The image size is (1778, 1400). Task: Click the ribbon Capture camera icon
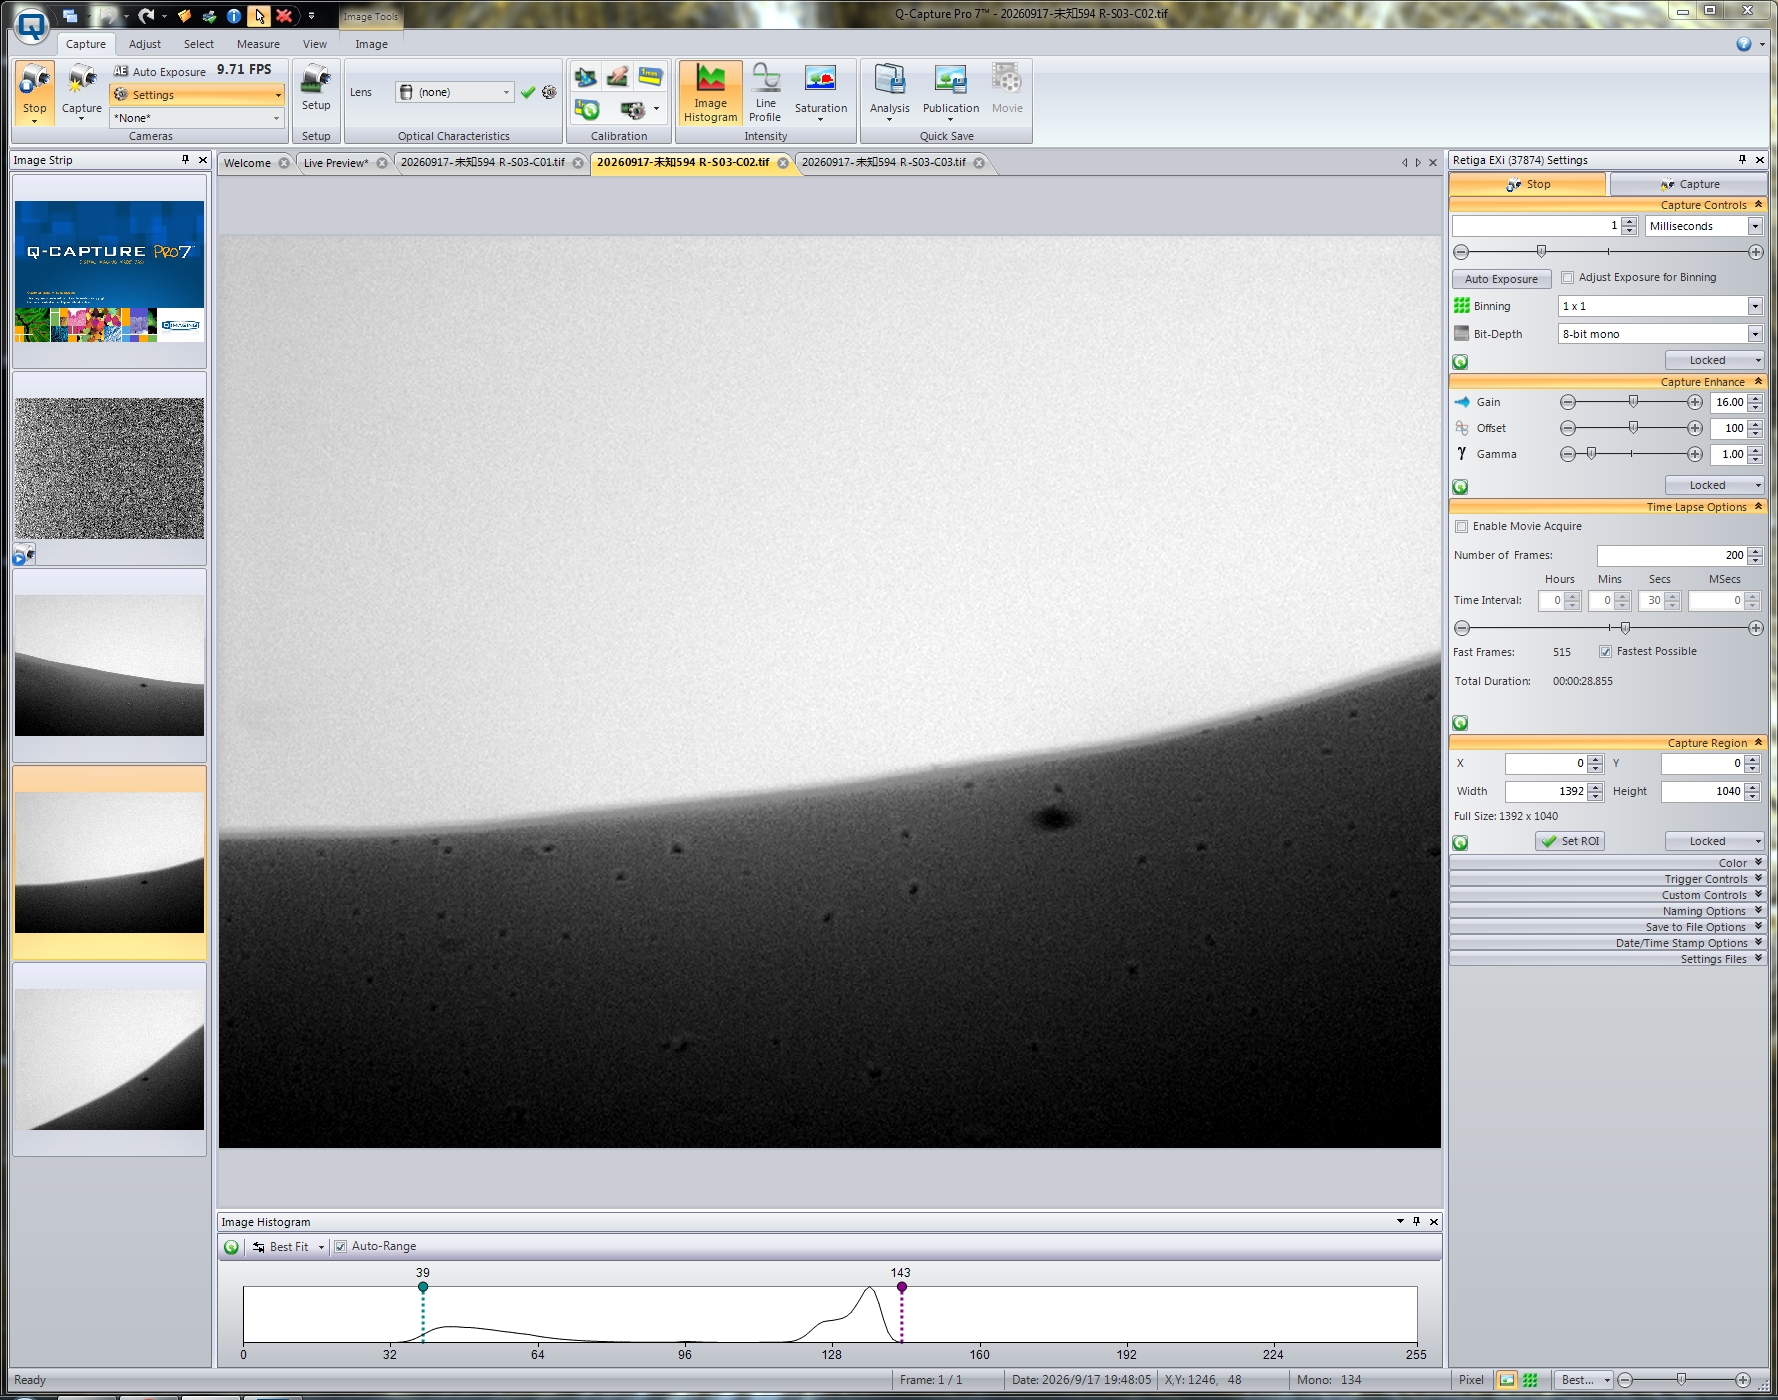(x=82, y=80)
